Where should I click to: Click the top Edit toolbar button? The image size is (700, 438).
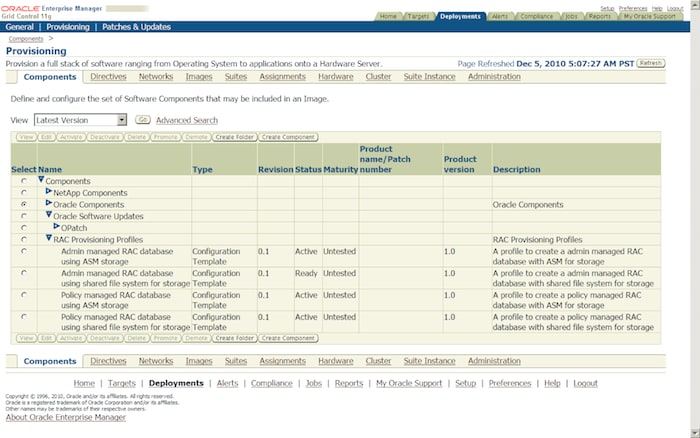point(46,137)
